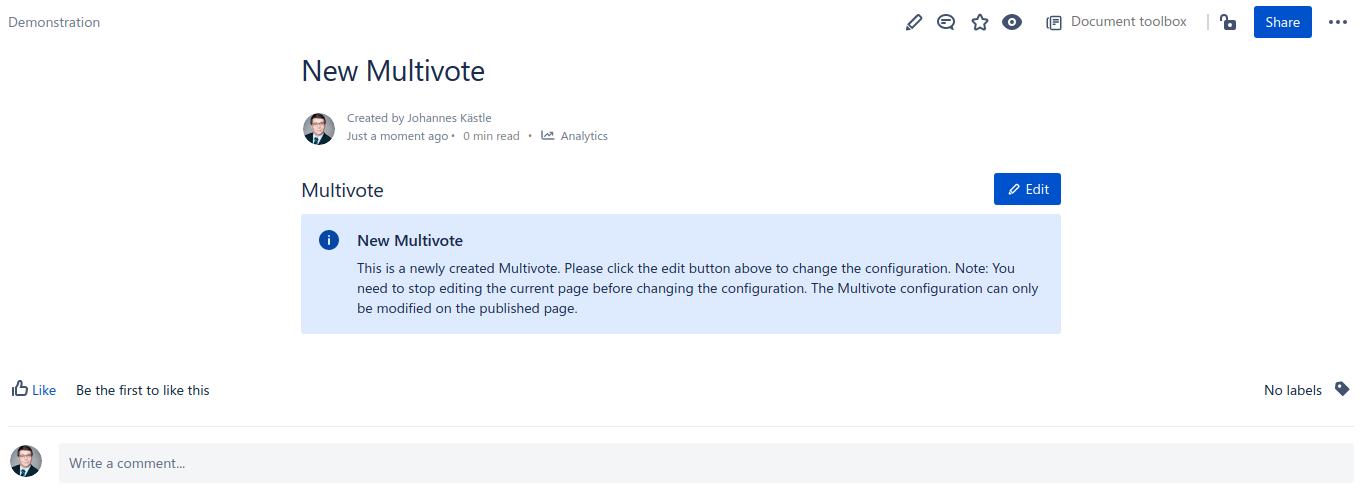Click the pencil edit page icon
This screenshot has width=1363, height=494.
913,22
